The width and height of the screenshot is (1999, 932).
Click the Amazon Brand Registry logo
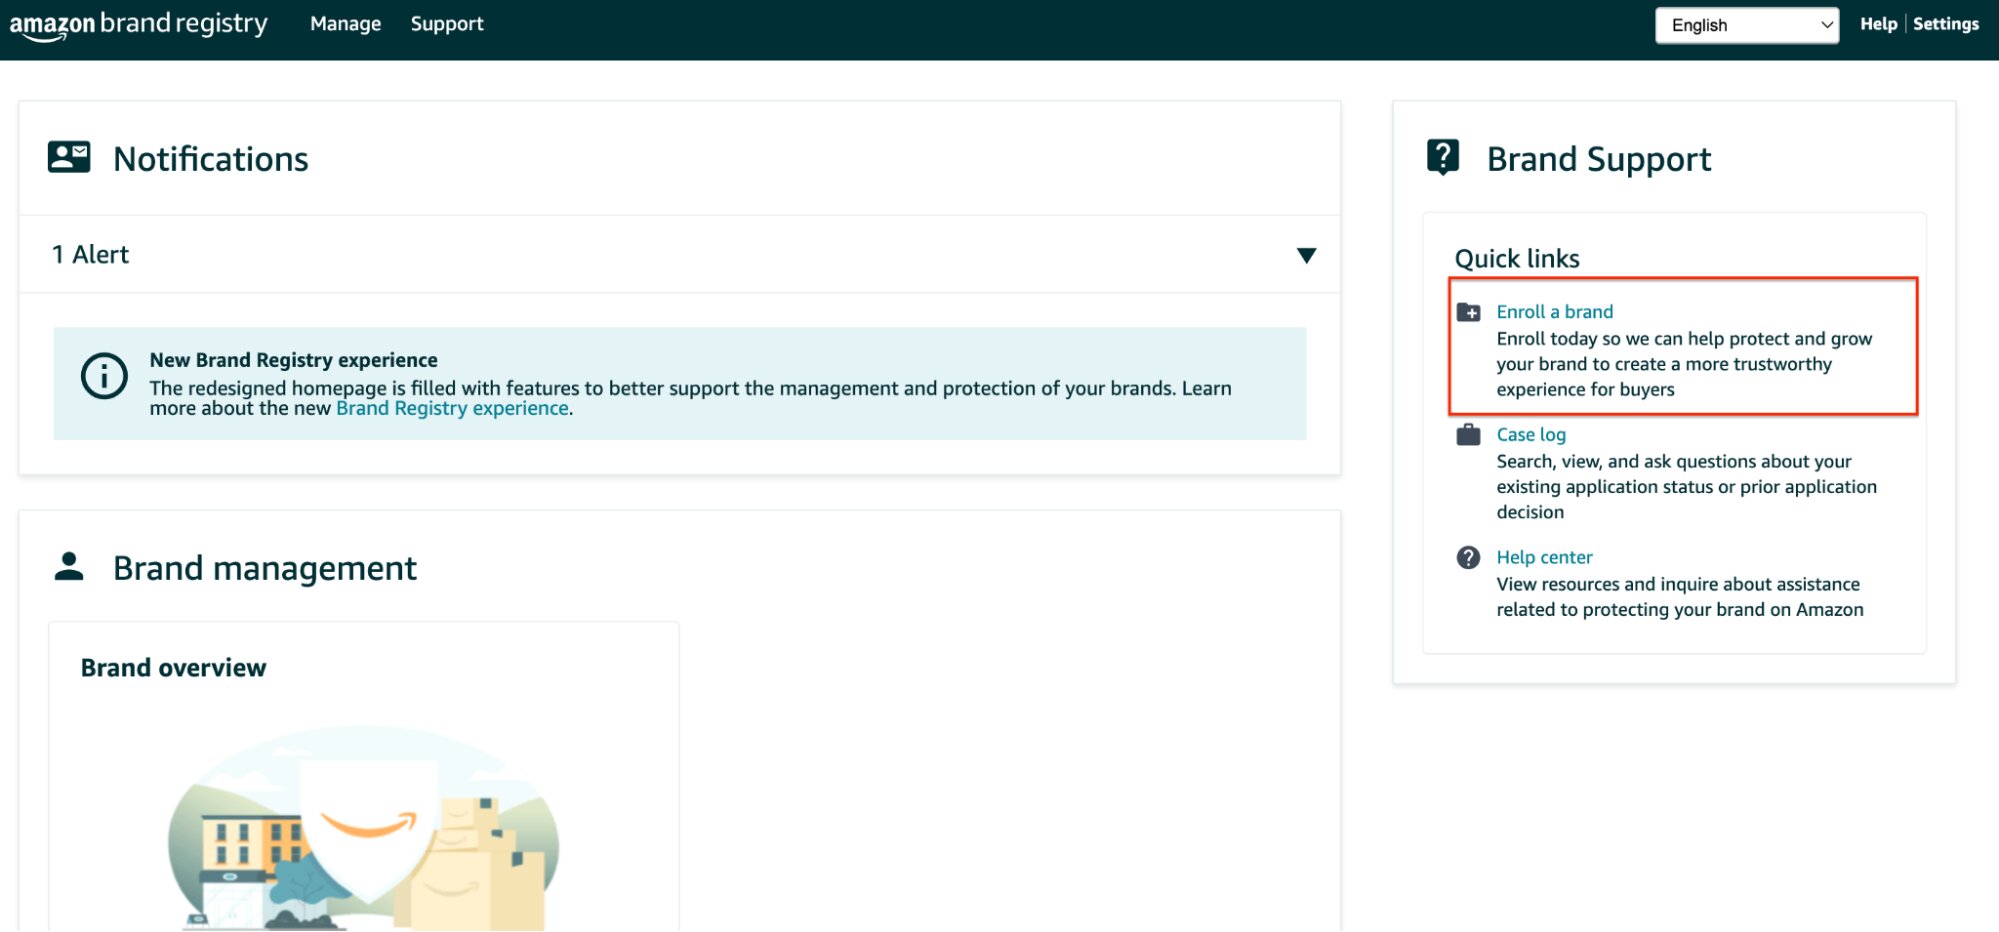click(x=138, y=24)
